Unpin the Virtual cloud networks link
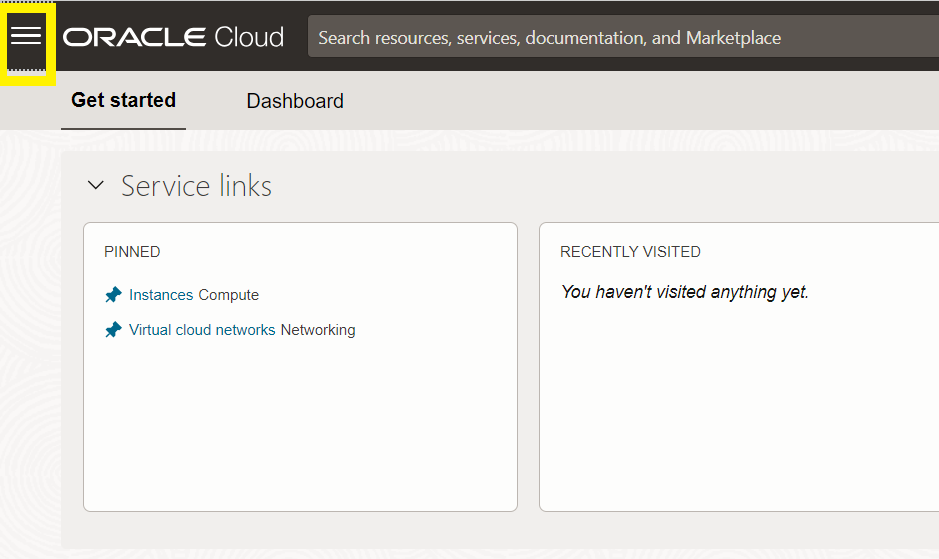 (113, 330)
